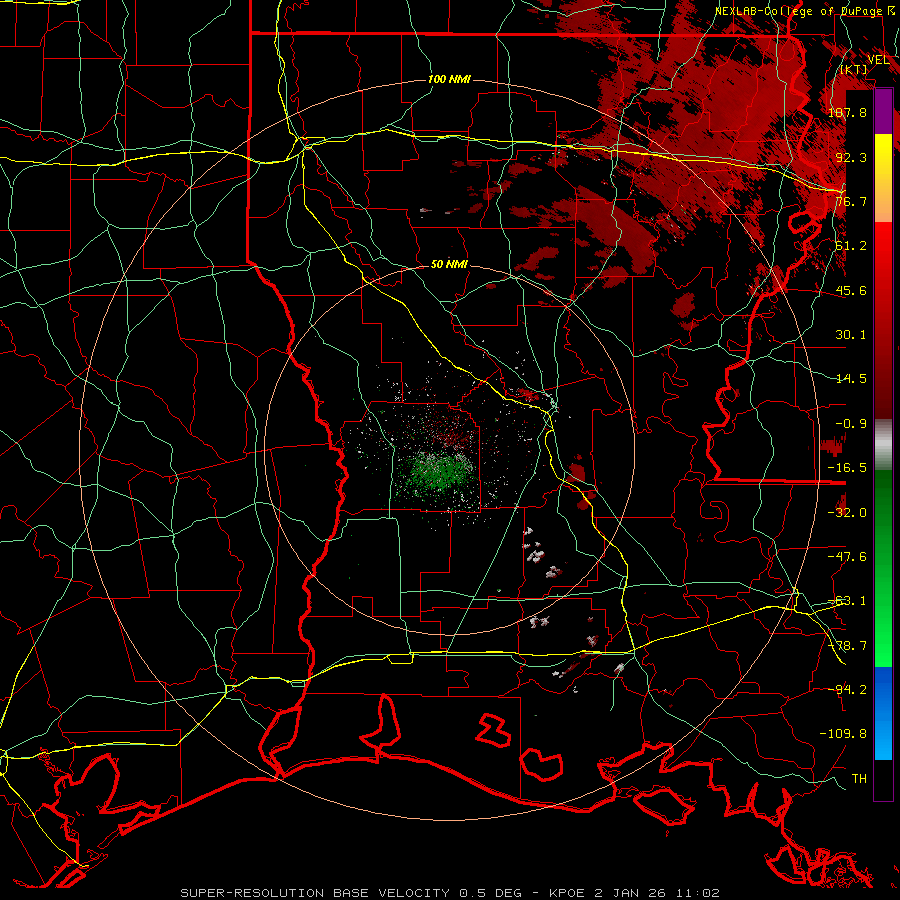Select the 30.1 scale value
Screen dimensions: 900x900
851,335
